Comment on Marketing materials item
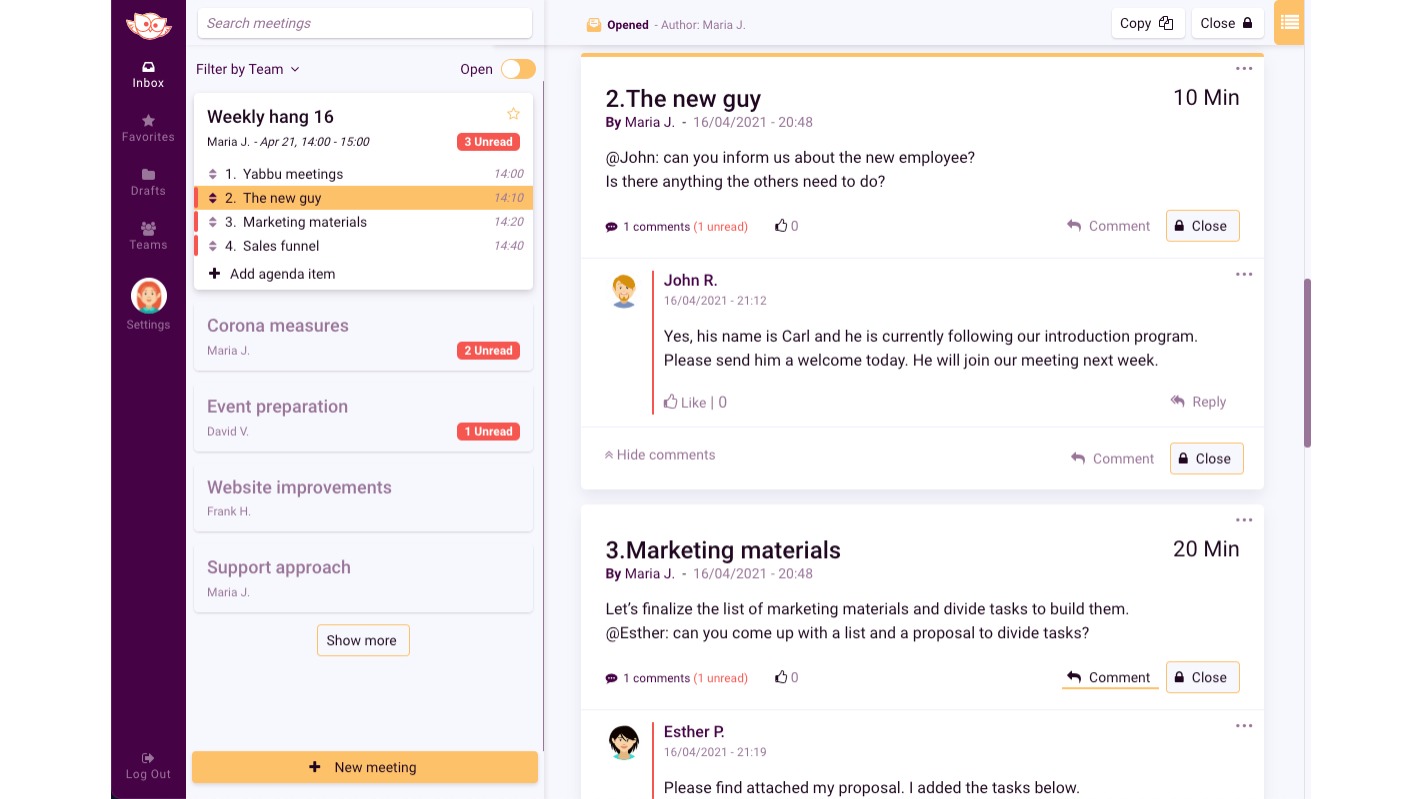The width and height of the screenshot is (1422, 799). [1109, 677]
